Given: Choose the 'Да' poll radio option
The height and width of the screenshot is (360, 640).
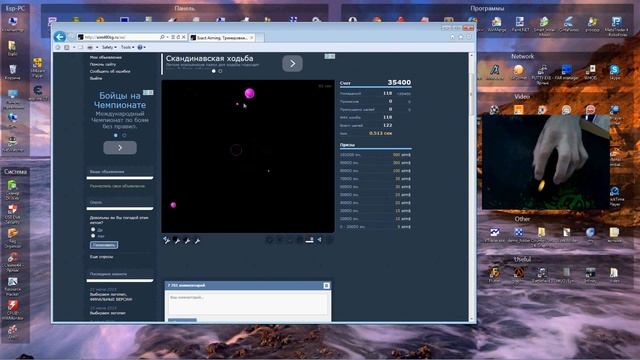Looking at the screenshot, I should [93, 230].
